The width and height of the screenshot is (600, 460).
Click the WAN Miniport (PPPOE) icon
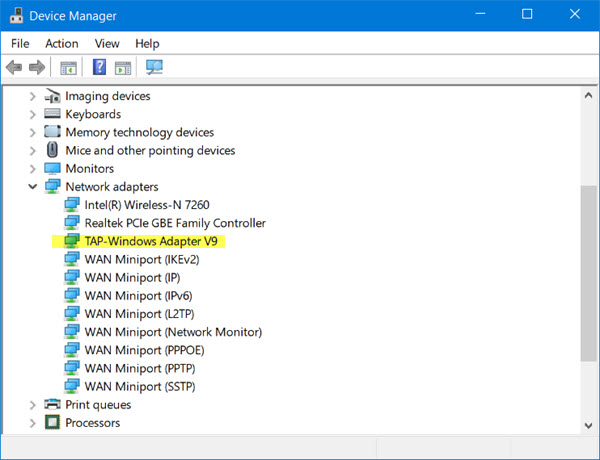[72, 350]
